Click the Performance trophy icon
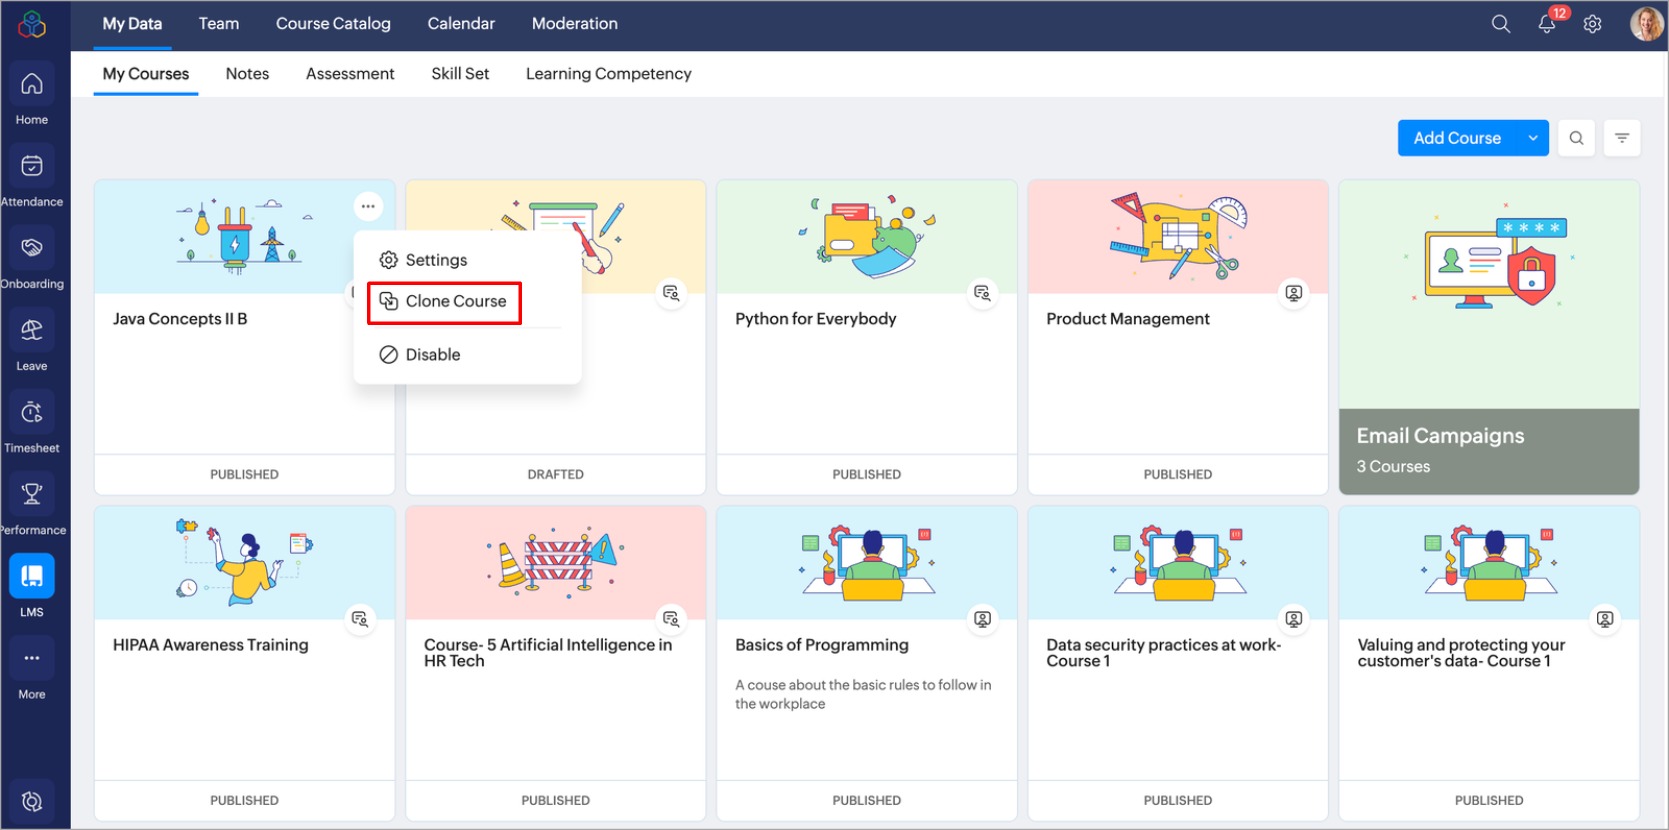Viewport: 1669px width, 830px height. (32, 494)
